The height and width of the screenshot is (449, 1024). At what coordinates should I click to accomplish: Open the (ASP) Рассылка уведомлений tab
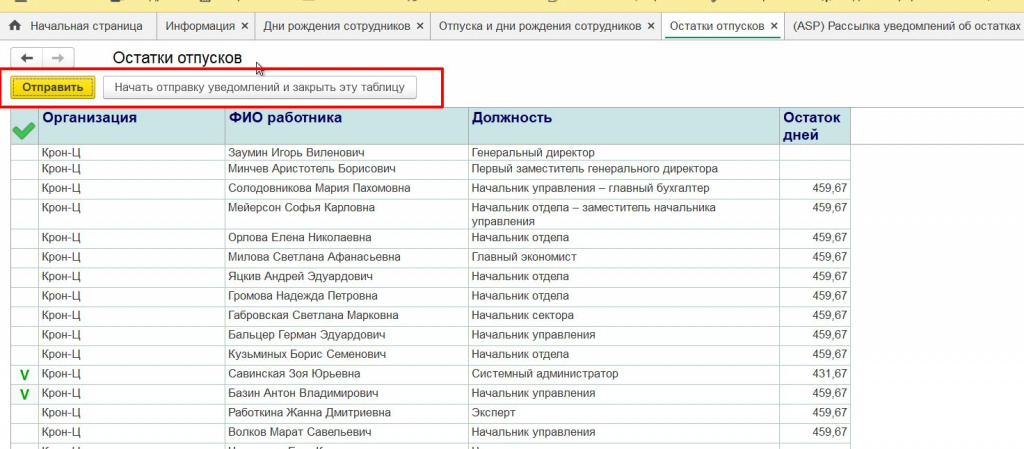[906, 26]
